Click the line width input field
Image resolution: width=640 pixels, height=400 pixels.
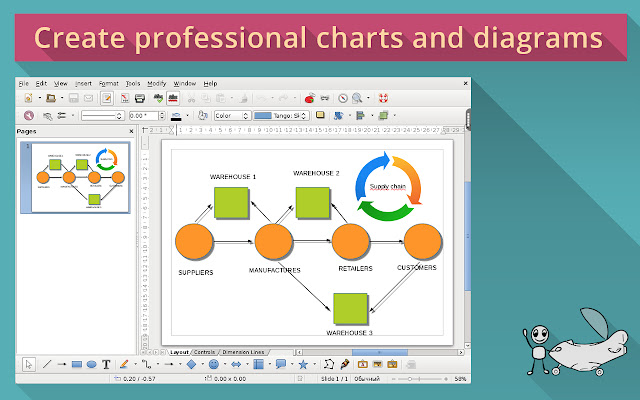143,116
